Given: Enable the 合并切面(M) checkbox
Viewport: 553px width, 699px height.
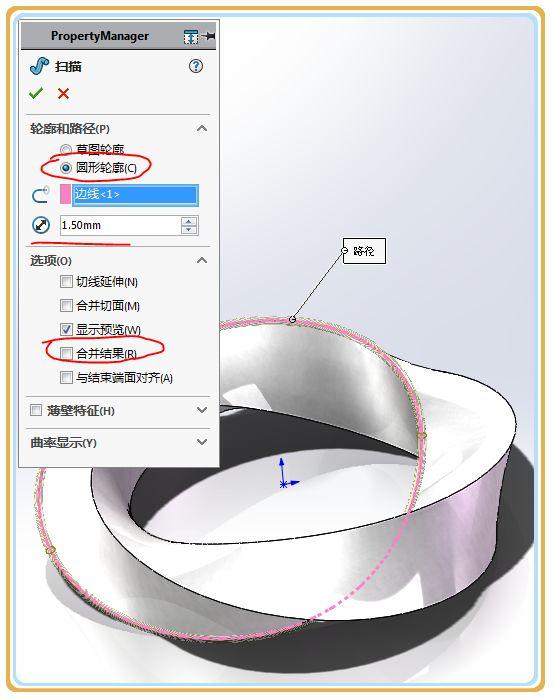Looking at the screenshot, I should pyautogui.click(x=66, y=305).
